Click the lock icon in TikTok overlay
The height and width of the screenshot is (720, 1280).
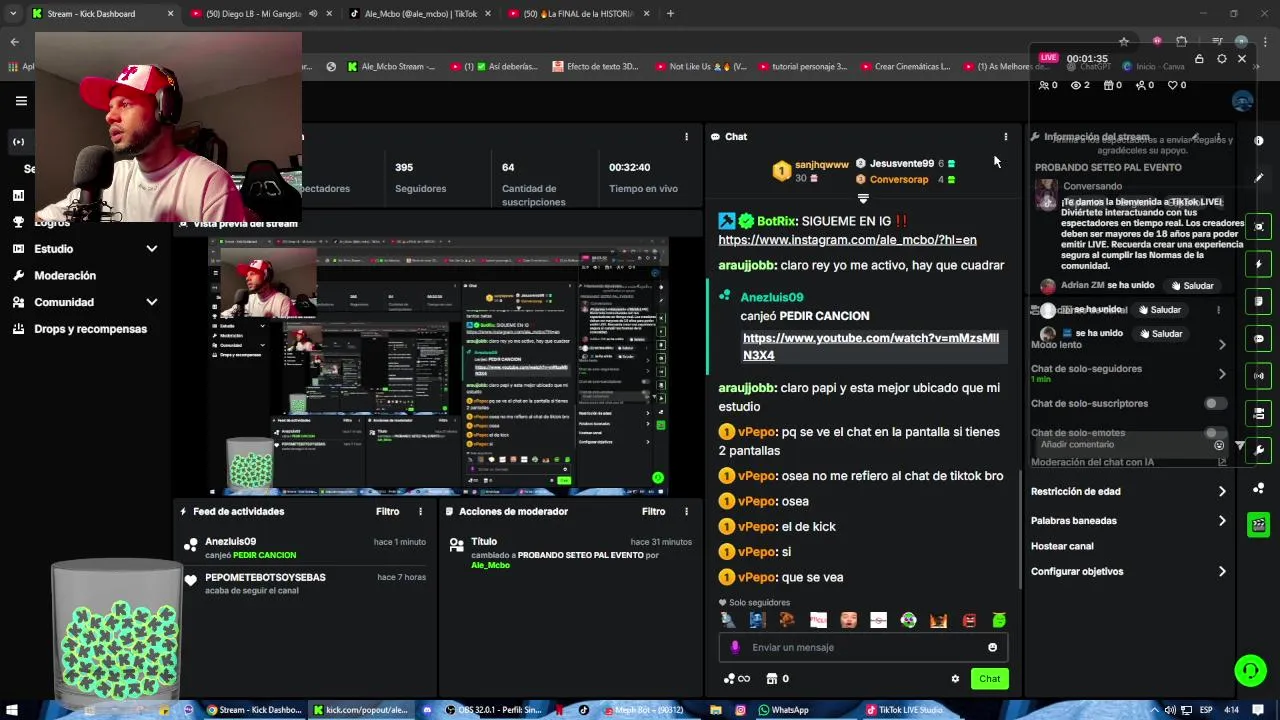(x=1199, y=59)
